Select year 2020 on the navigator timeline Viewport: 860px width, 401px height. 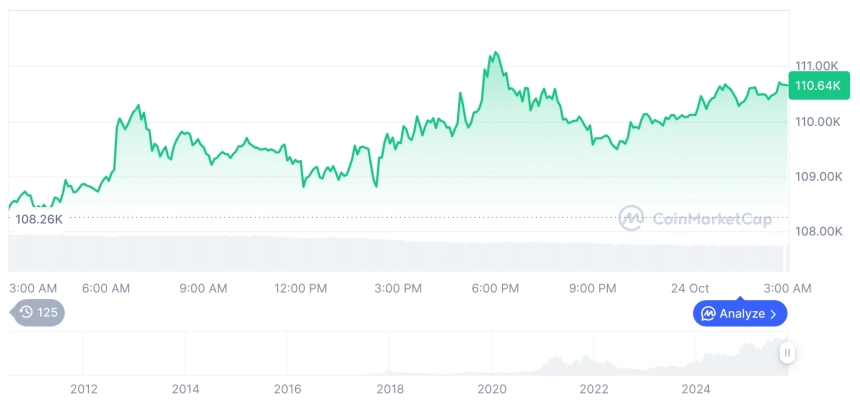coord(491,388)
